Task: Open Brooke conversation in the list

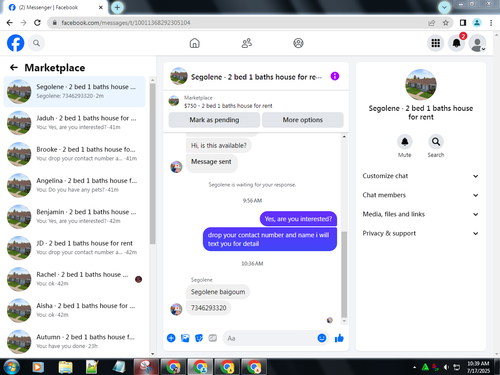Action: tap(74, 154)
